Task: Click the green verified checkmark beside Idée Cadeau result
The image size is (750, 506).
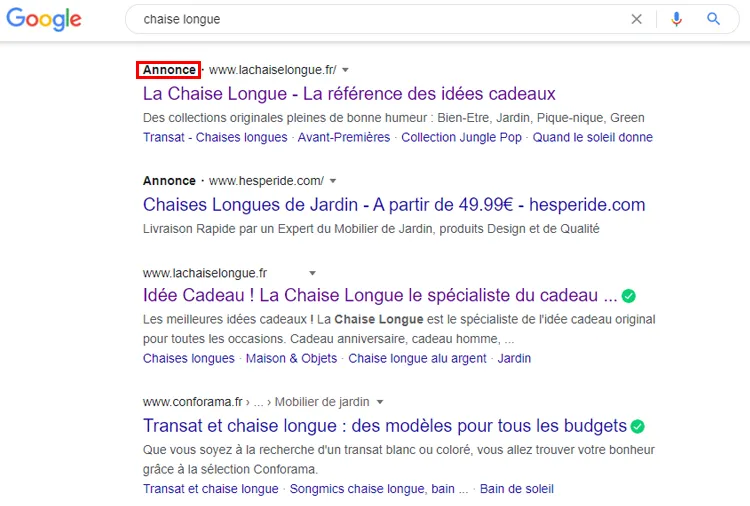Action: (629, 296)
